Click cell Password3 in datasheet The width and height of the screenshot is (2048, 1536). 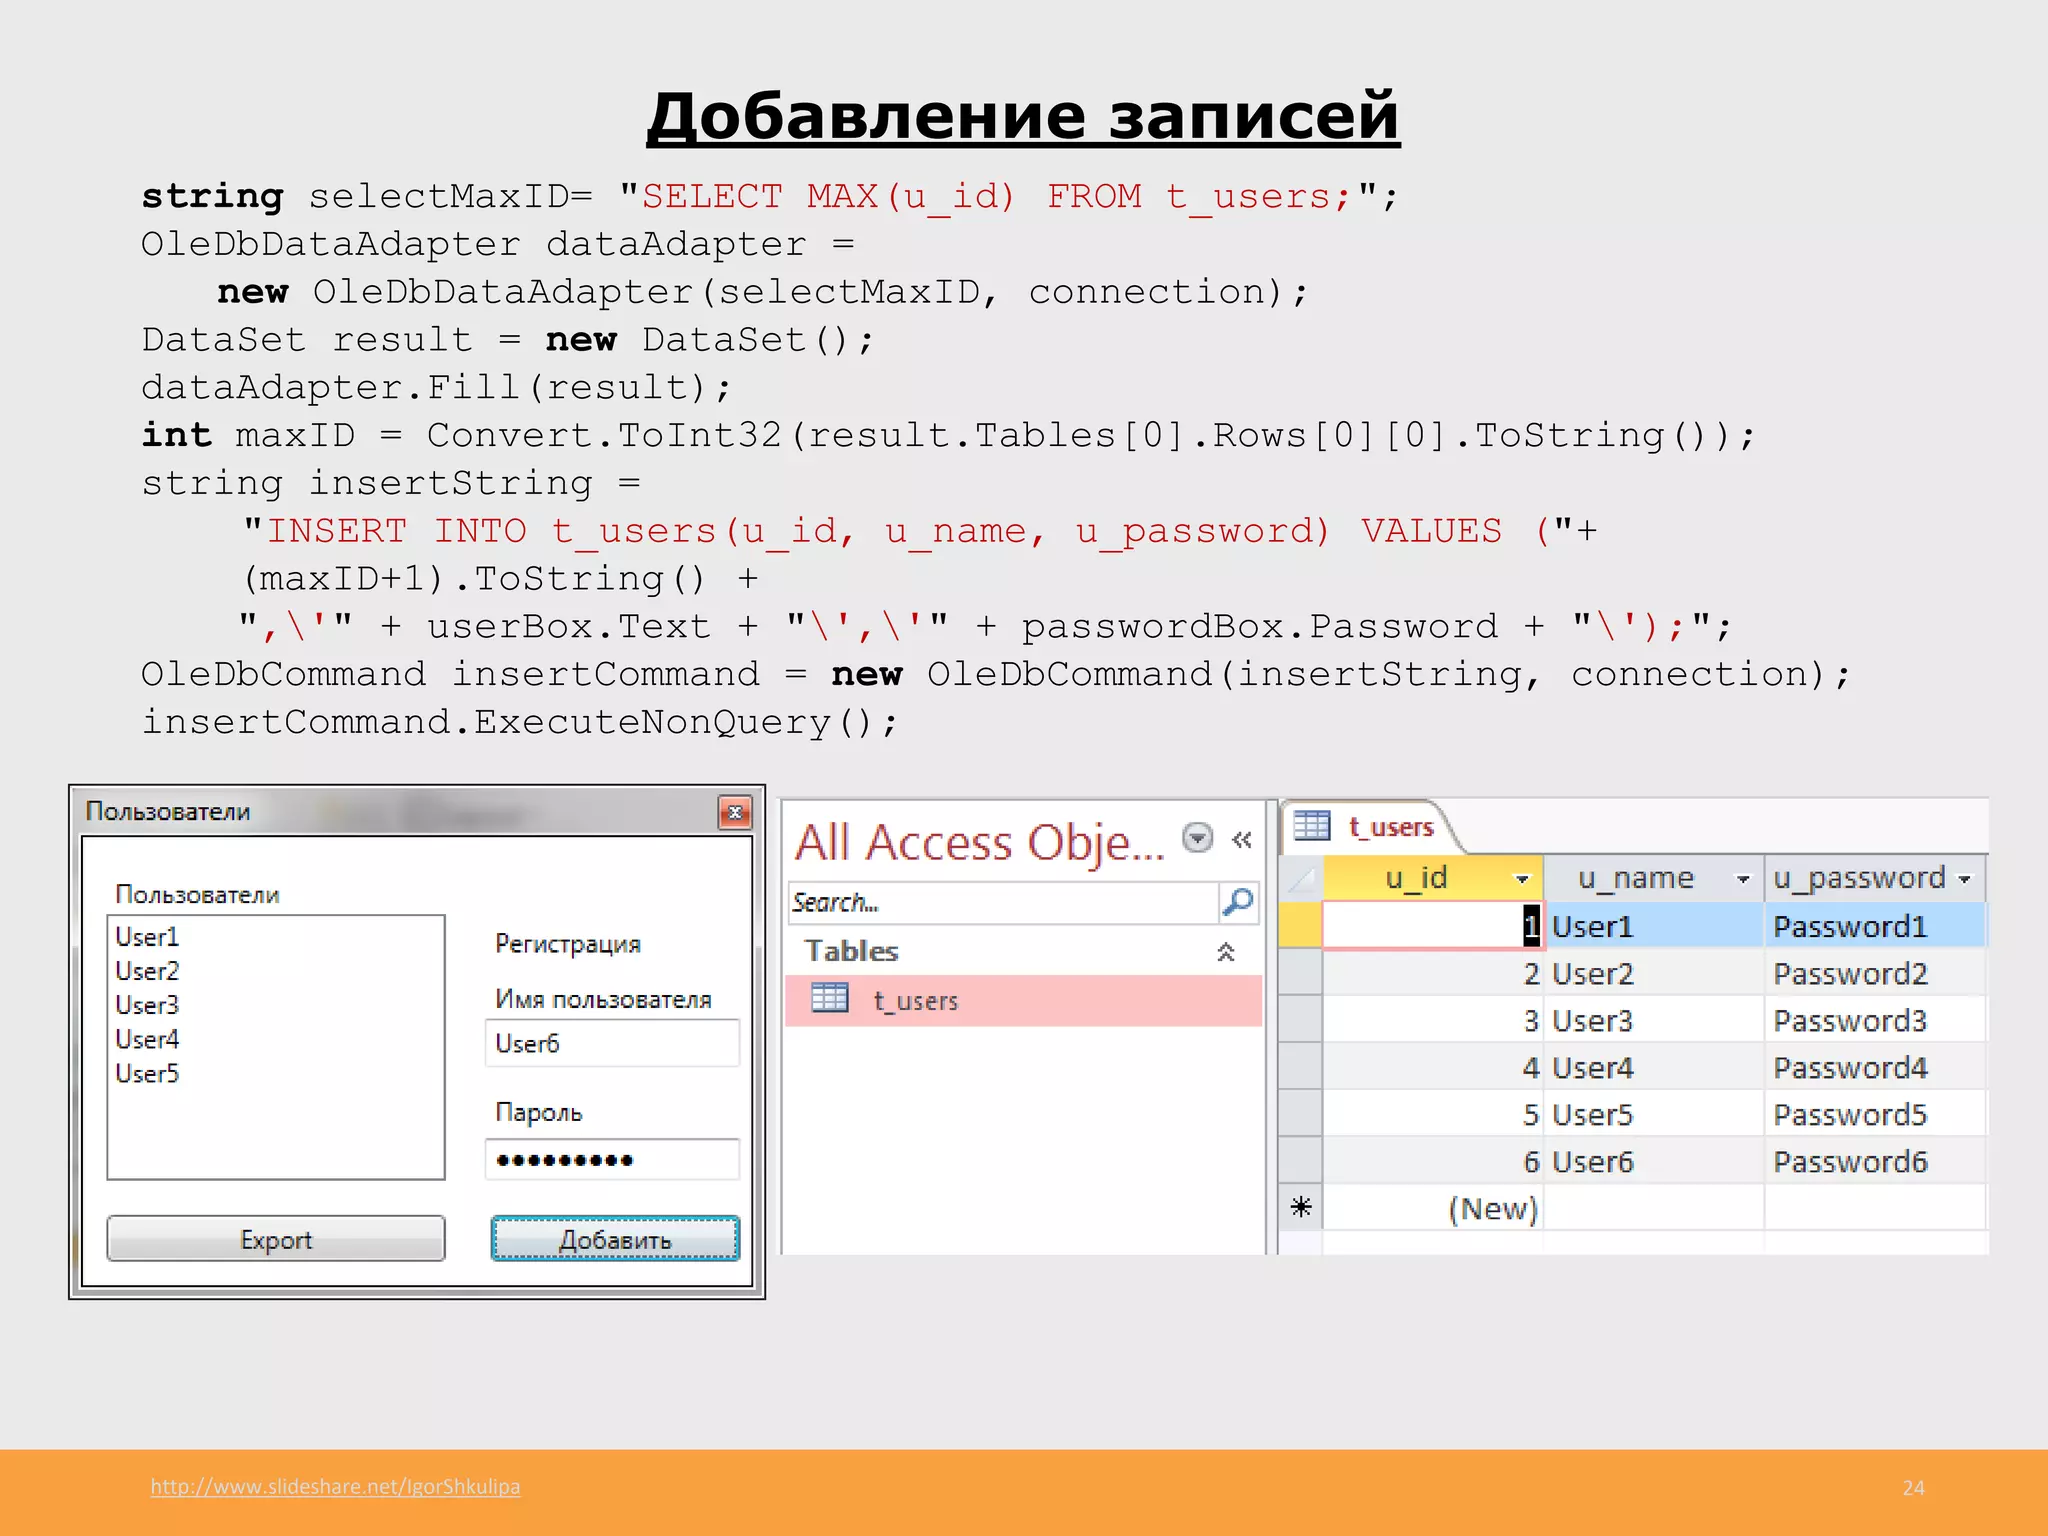[1875, 1020]
